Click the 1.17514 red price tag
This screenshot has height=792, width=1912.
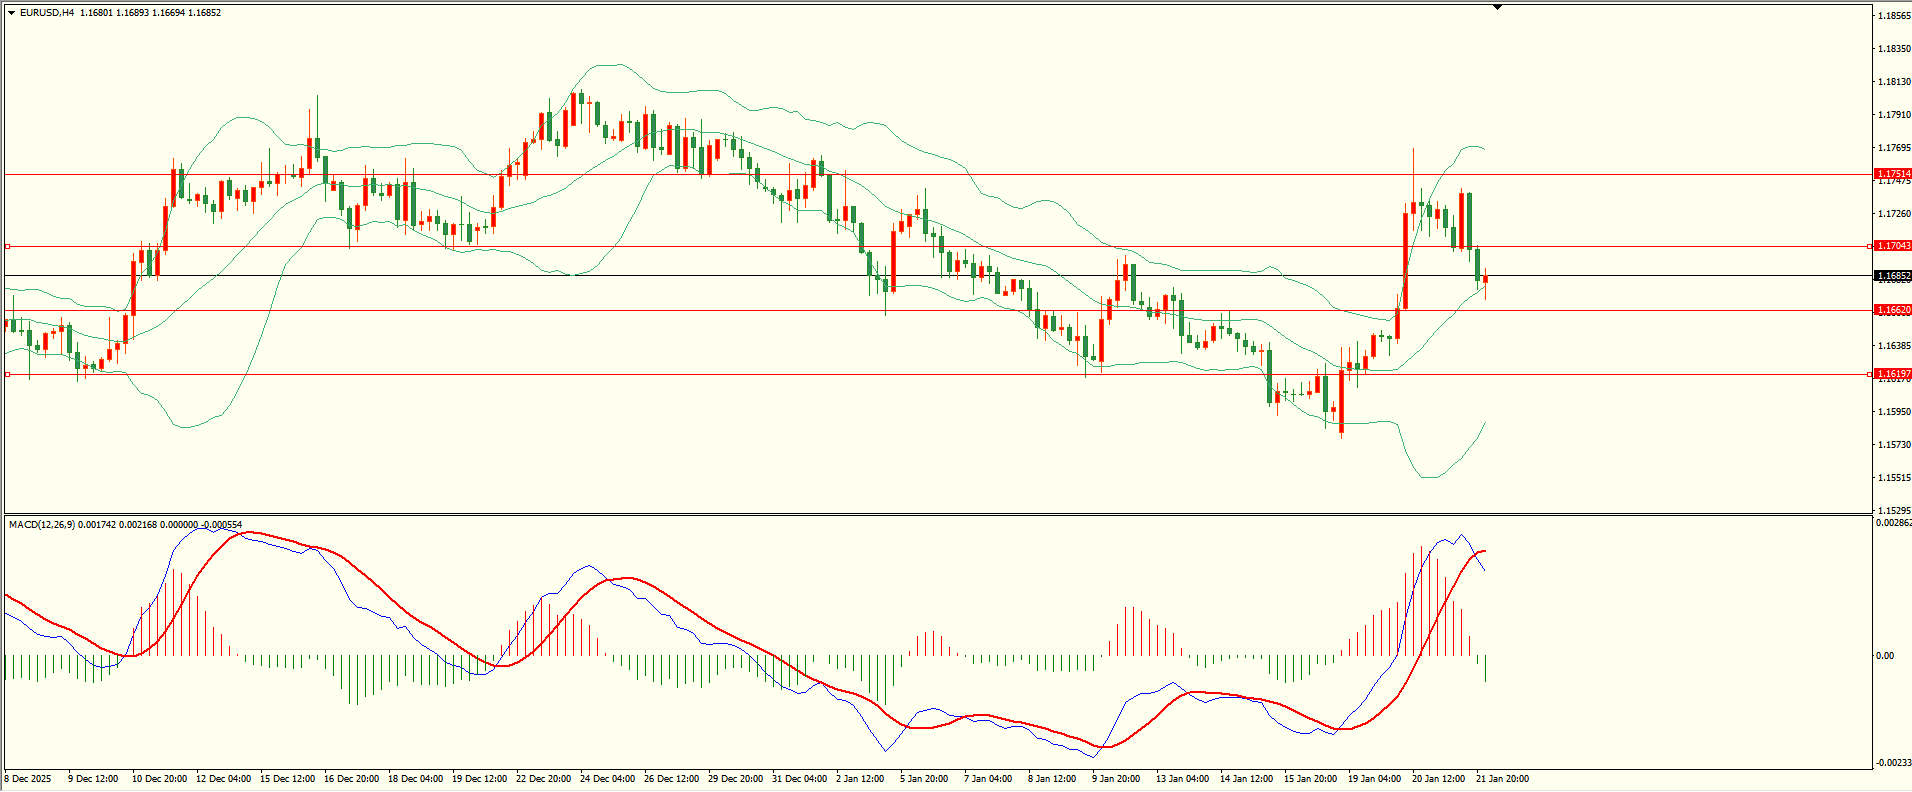coord(1893,174)
